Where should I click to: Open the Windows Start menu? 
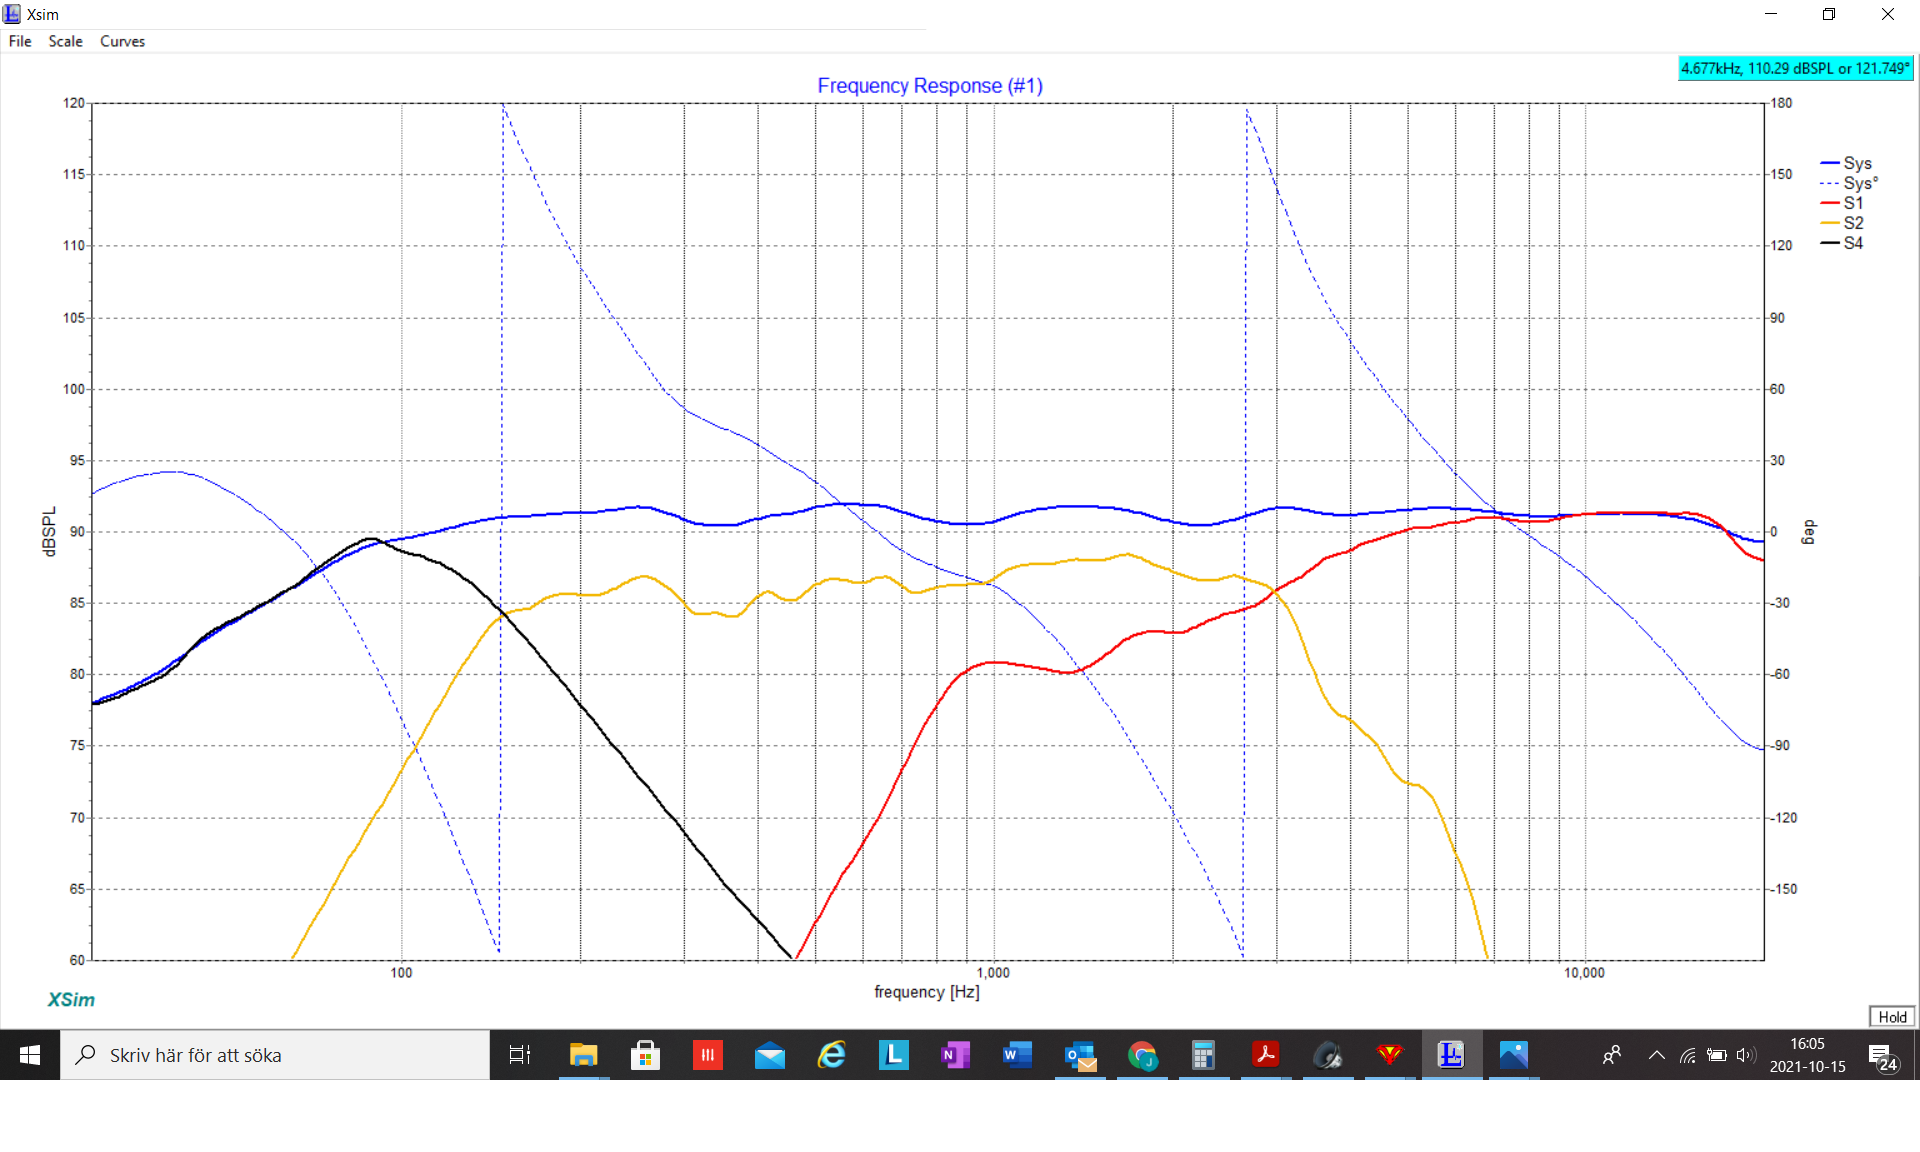[30, 1055]
